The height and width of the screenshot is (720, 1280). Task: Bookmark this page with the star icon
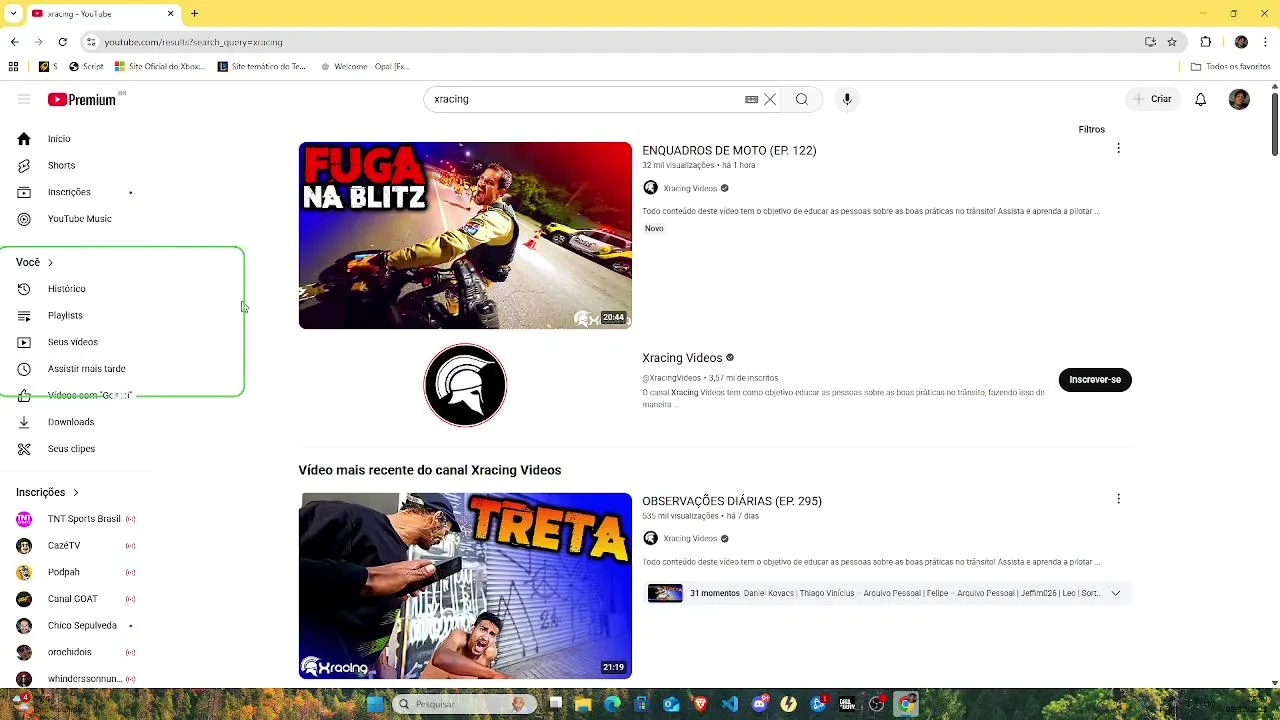(1172, 42)
